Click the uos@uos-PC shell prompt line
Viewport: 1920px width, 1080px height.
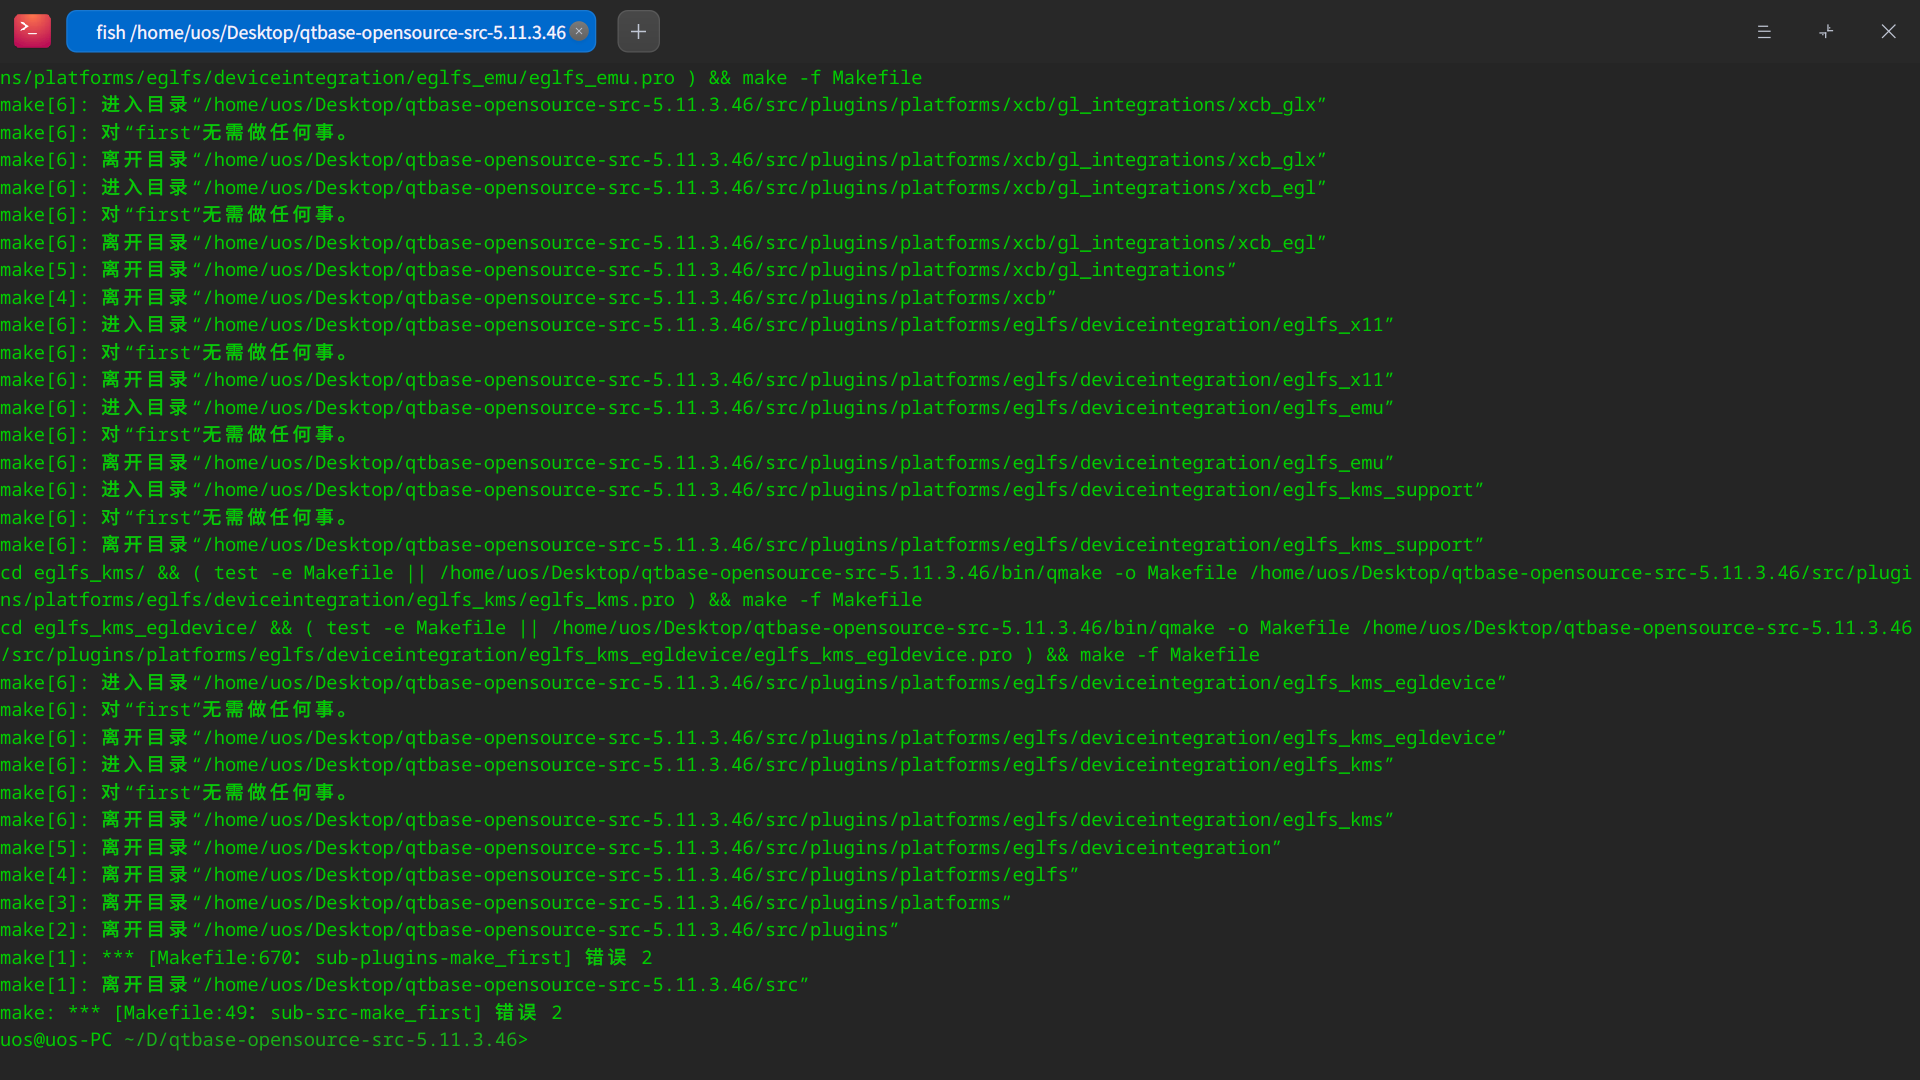(x=262, y=1040)
